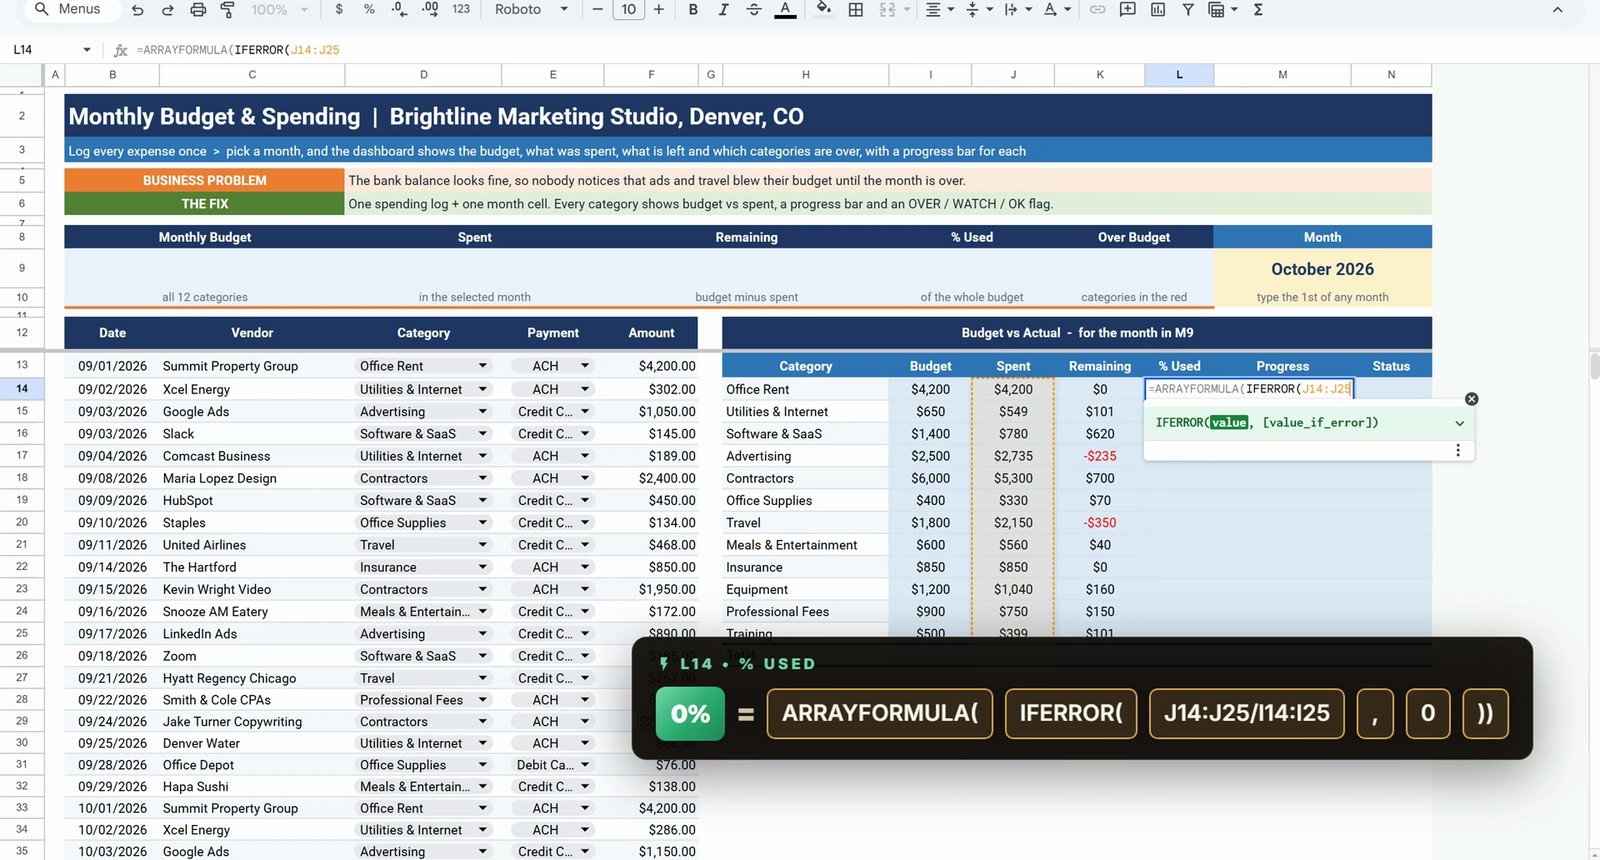Open Payment dropdown in the HubSpot row
Image resolution: width=1600 pixels, height=860 pixels.
(585, 500)
